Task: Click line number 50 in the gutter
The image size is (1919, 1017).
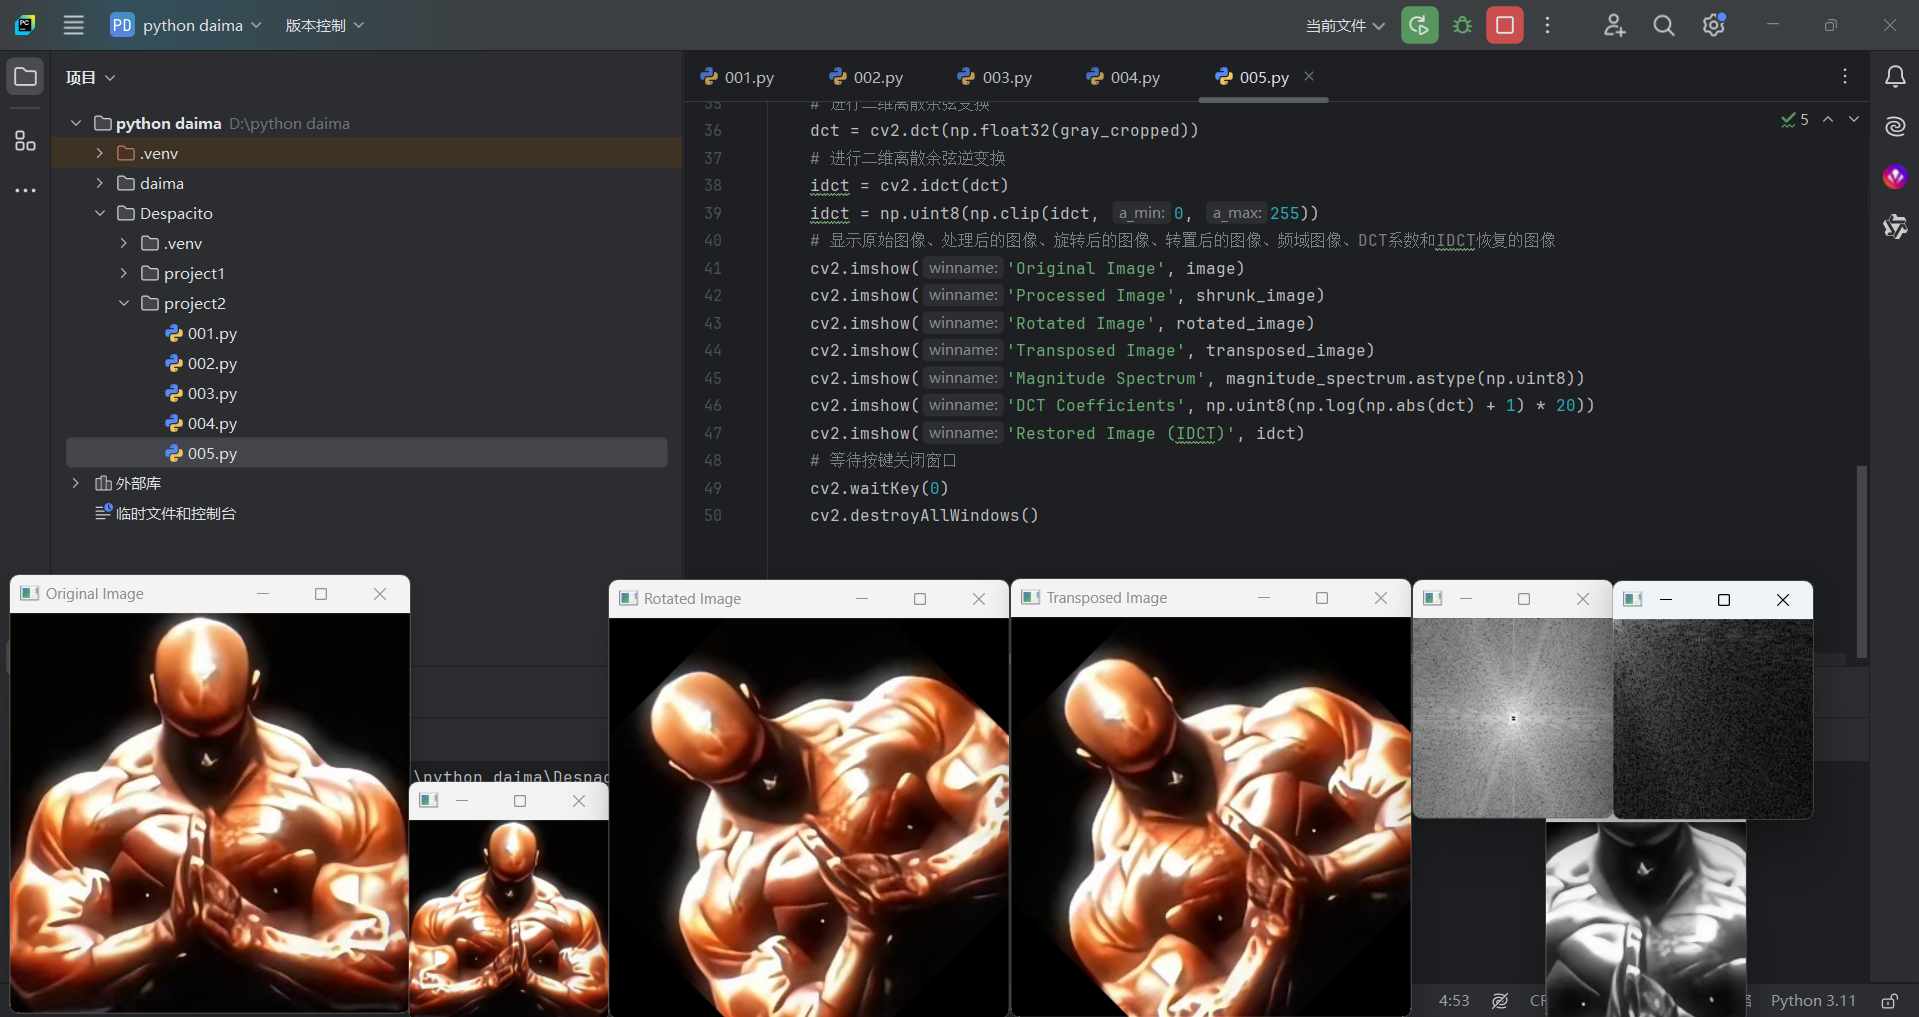Action: (x=713, y=516)
